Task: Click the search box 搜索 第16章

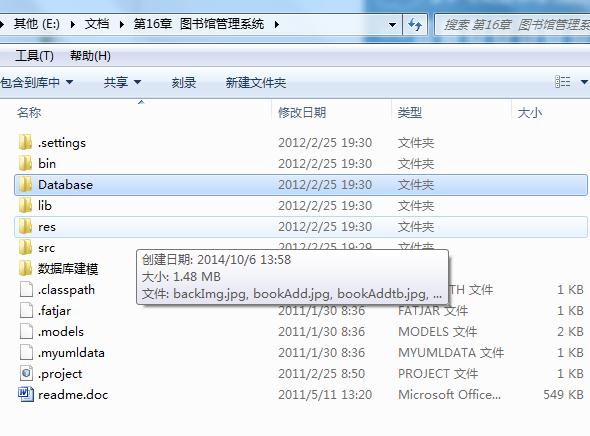Action: pos(512,25)
